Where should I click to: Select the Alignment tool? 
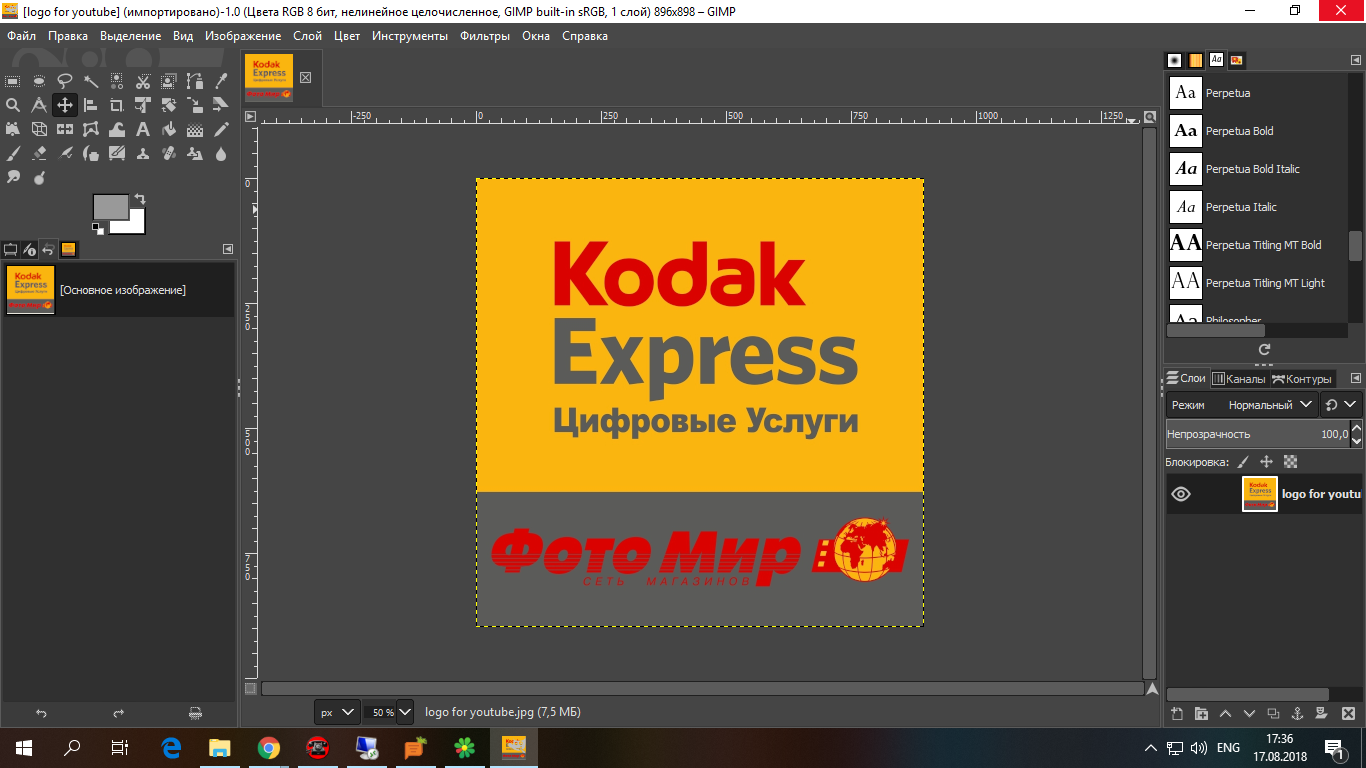[91, 105]
